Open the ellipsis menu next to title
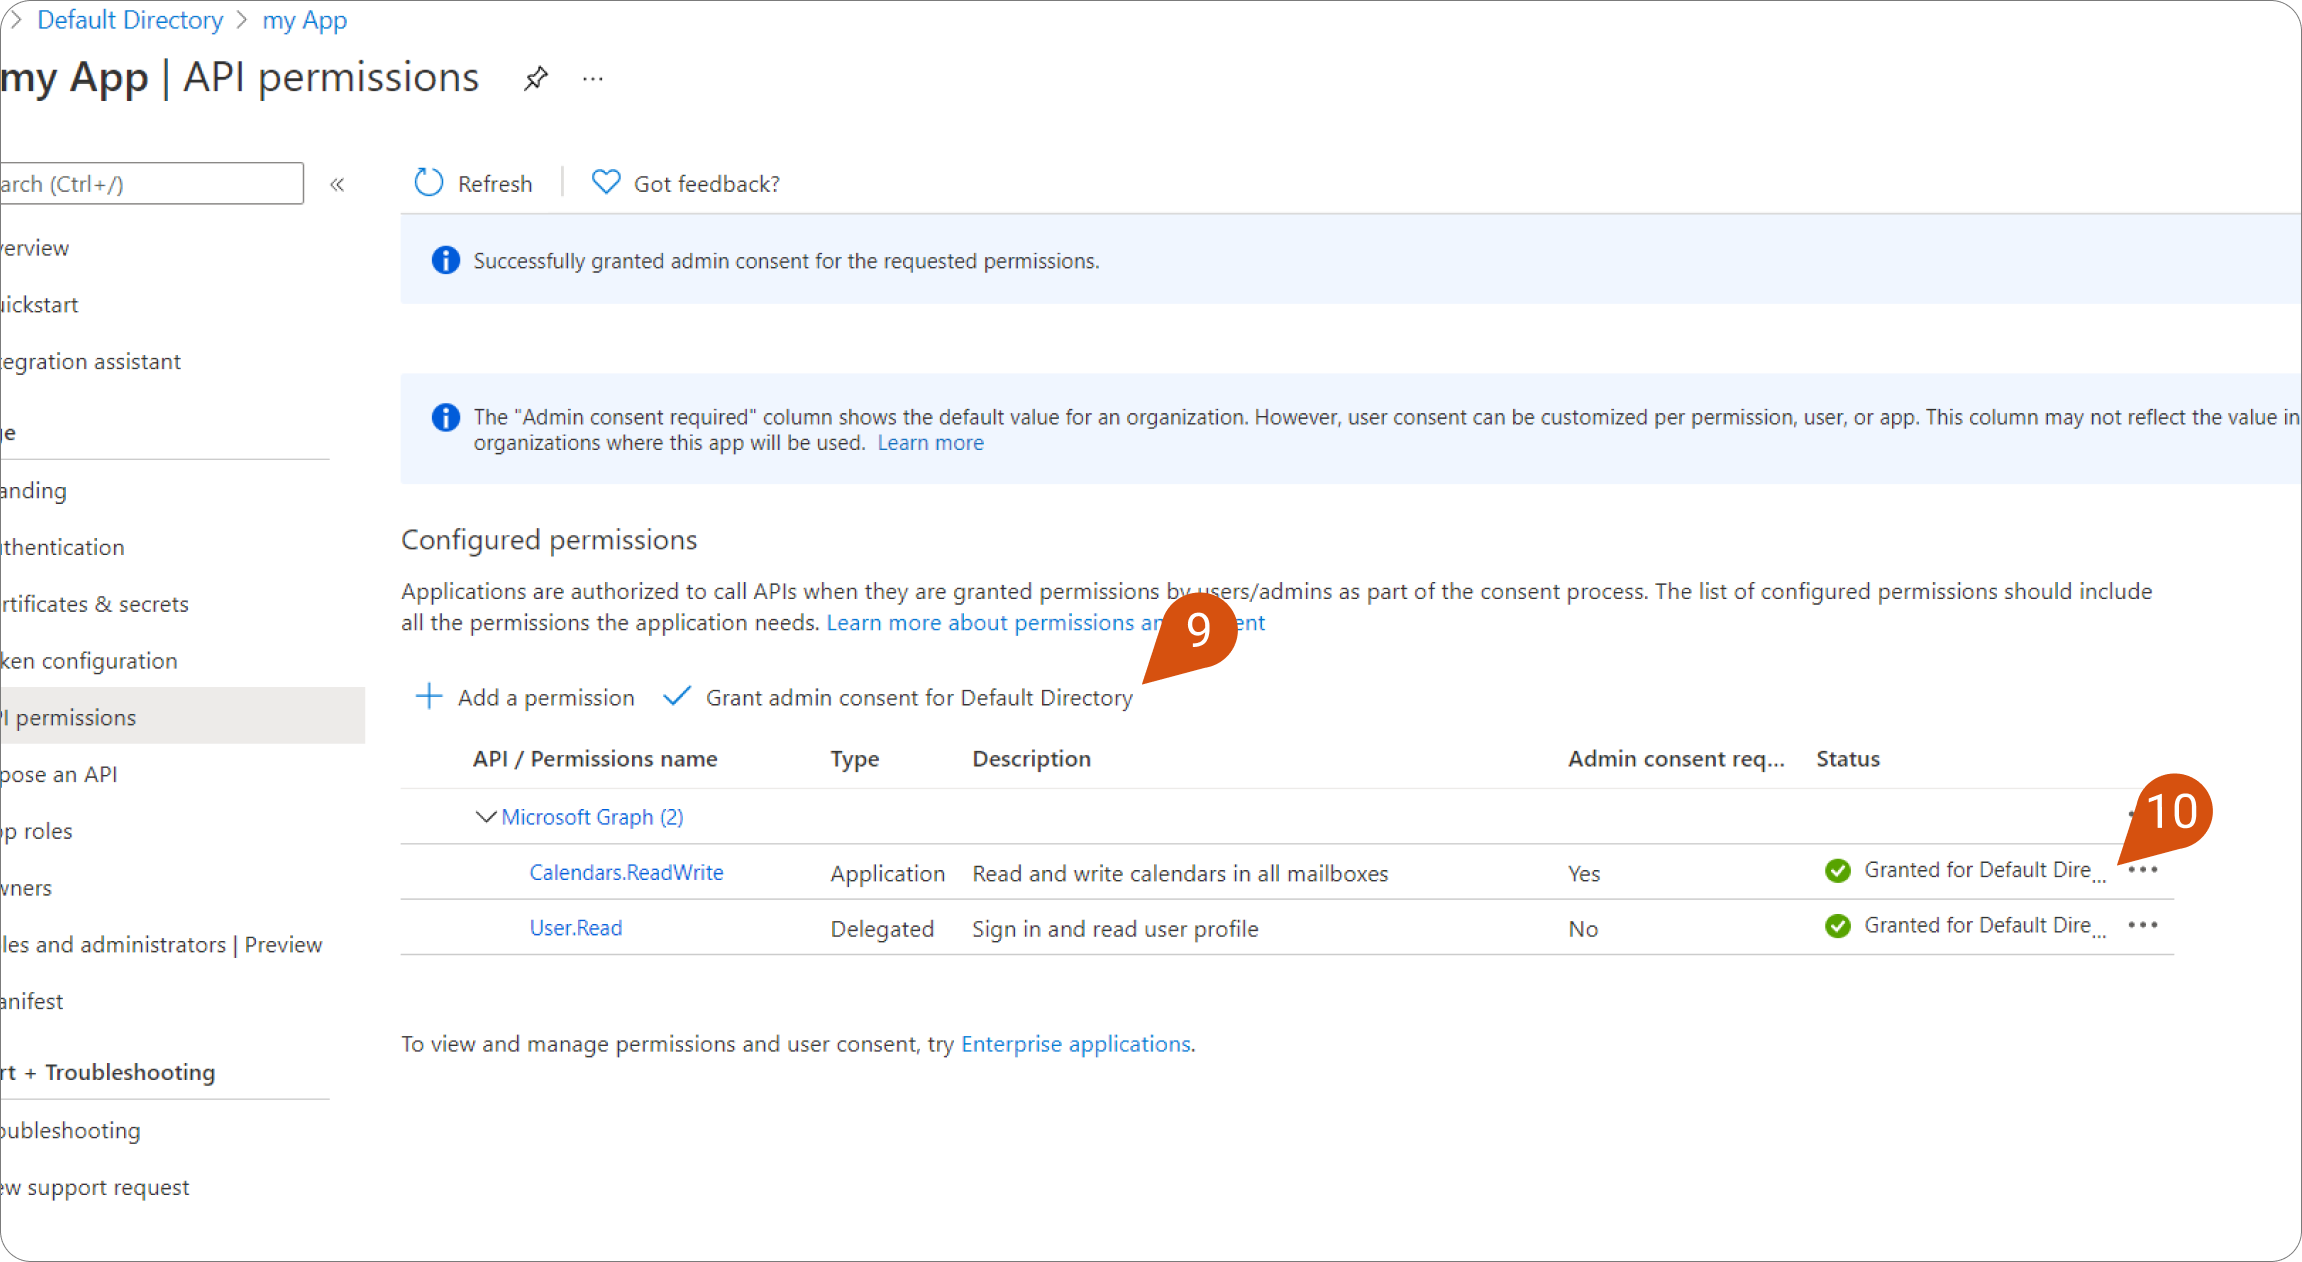2302x1262 pixels. pyautogui.click(x=593, y=79)
